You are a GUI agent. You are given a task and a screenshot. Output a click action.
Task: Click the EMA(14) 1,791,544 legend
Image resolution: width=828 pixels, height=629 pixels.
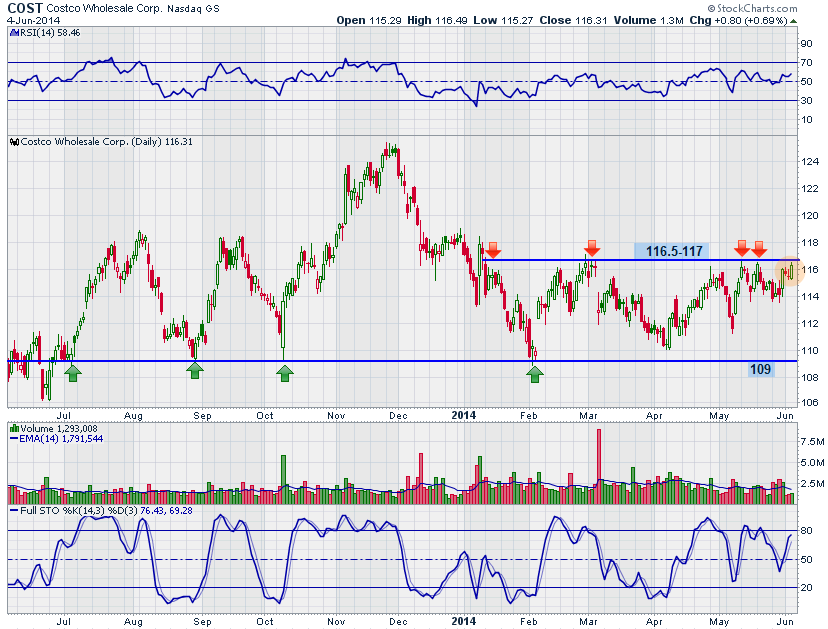(x=61, y=438)
